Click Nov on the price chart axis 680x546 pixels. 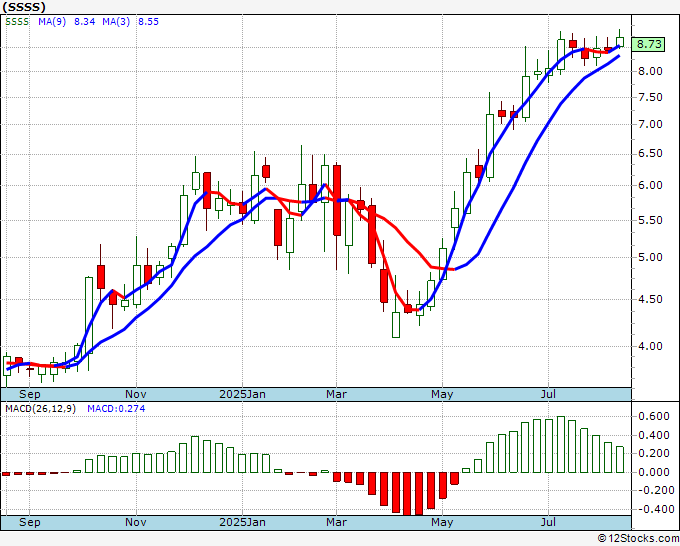[136, 394]
